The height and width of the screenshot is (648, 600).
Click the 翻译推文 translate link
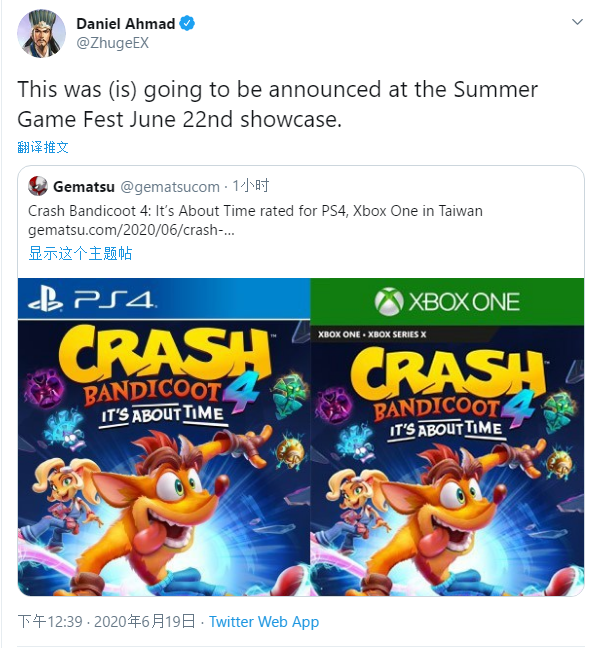43,147
